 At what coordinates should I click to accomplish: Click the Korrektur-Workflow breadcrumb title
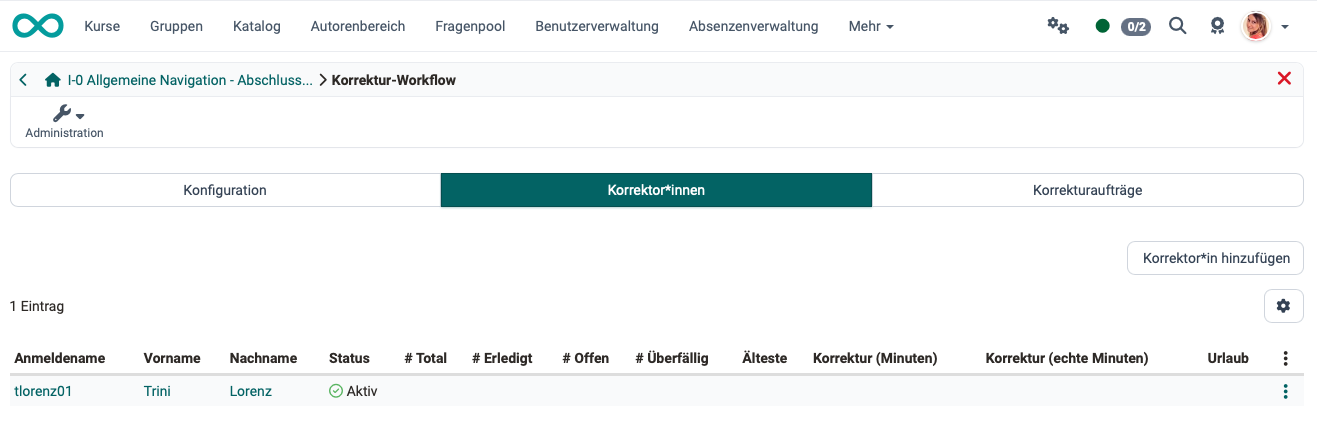click(x=393, y=80)
